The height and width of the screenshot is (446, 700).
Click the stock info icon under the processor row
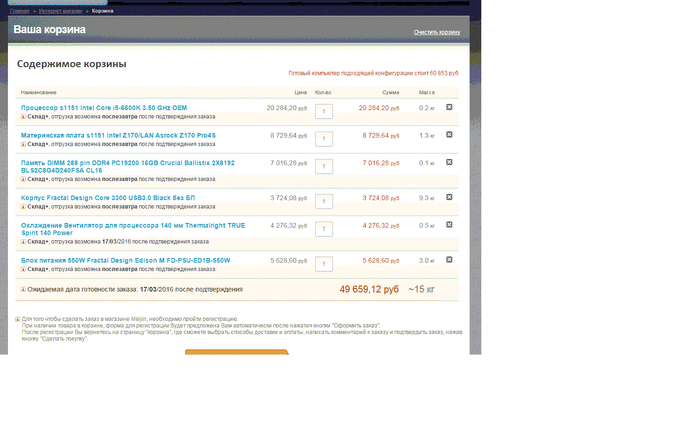(23, 117)
